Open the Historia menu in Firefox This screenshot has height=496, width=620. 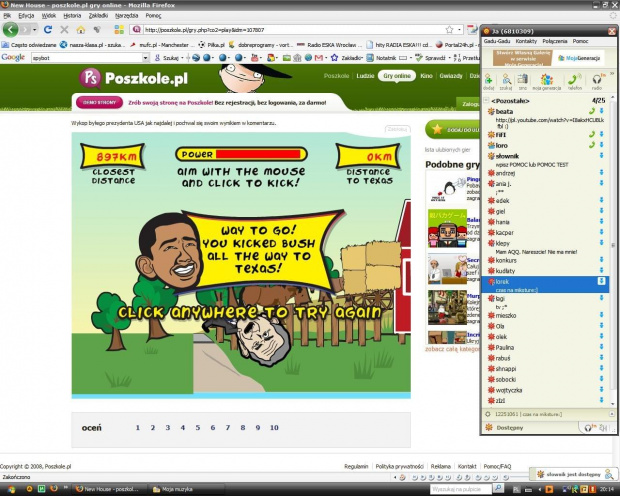click(72, 16)
